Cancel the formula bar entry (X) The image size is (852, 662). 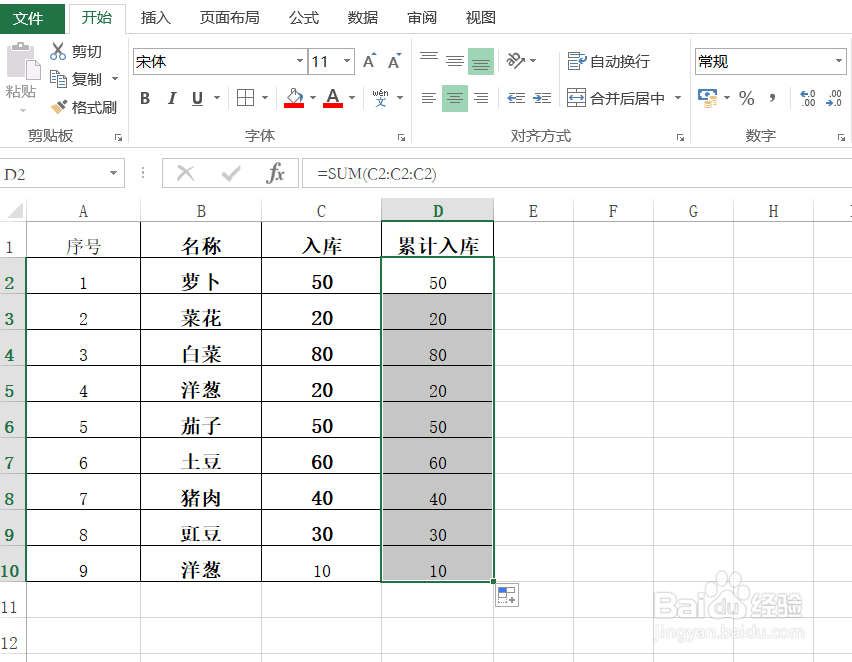(185, 174)
